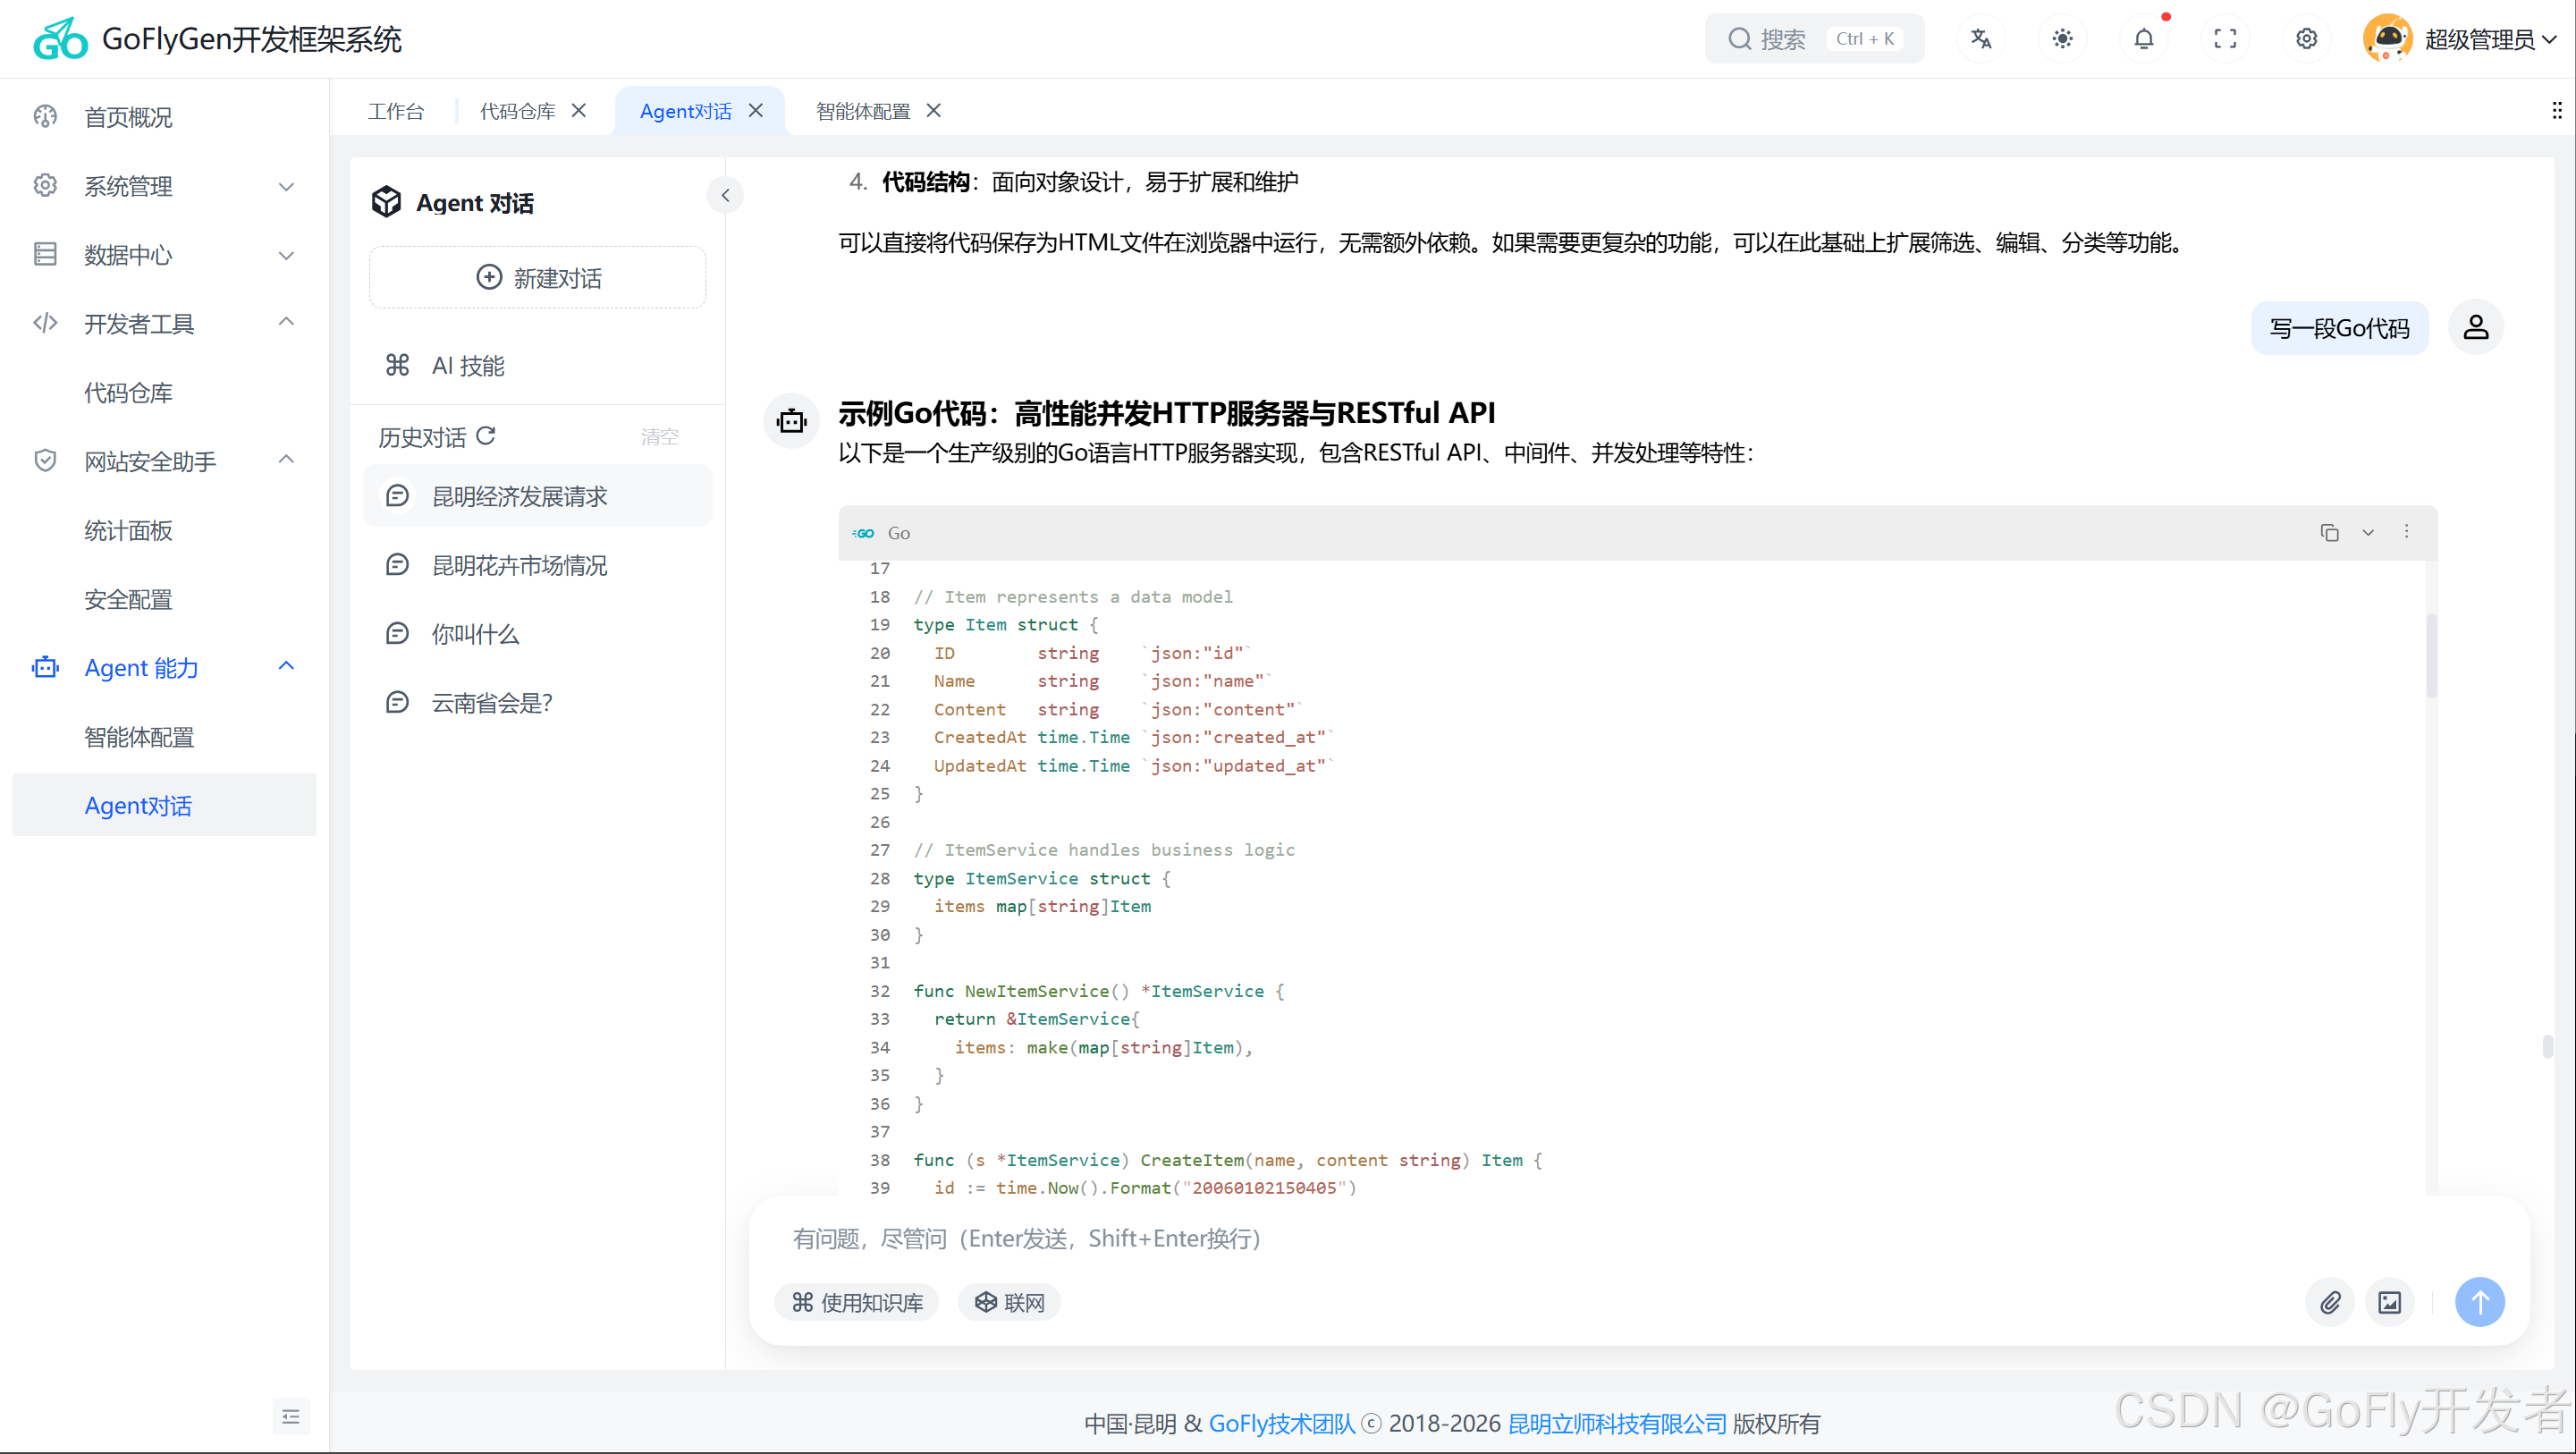Click the admin avatar image
2576x1454 pixels.
(x=2387, y=39)
